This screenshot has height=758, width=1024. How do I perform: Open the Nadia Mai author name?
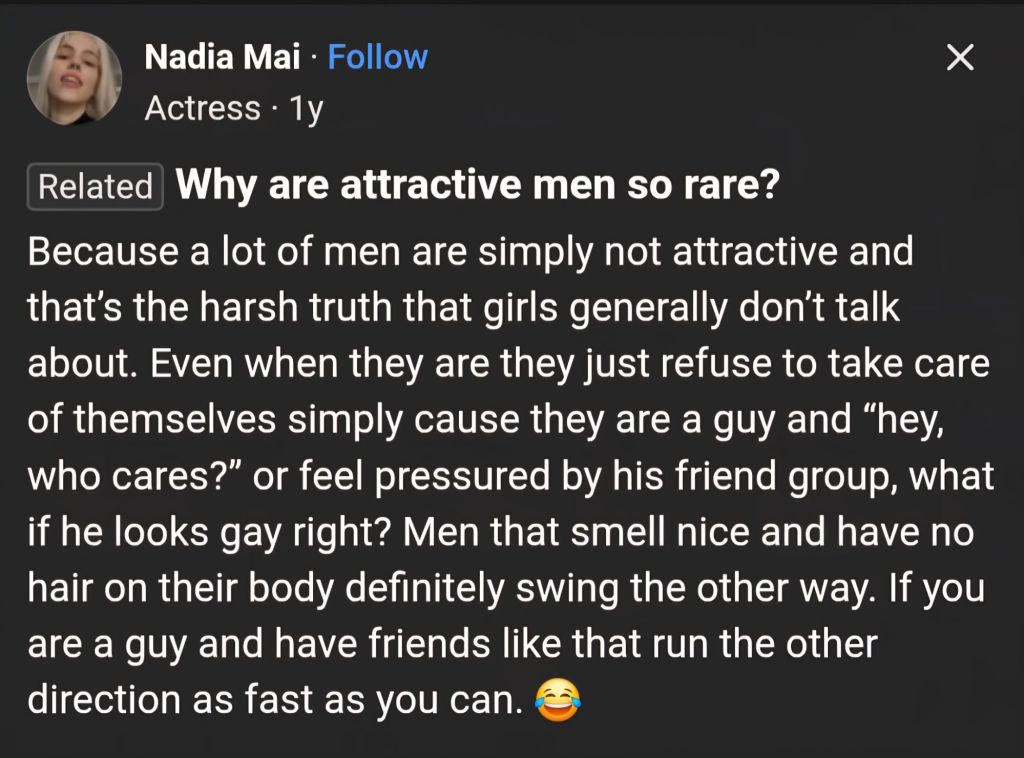[222, 57]
